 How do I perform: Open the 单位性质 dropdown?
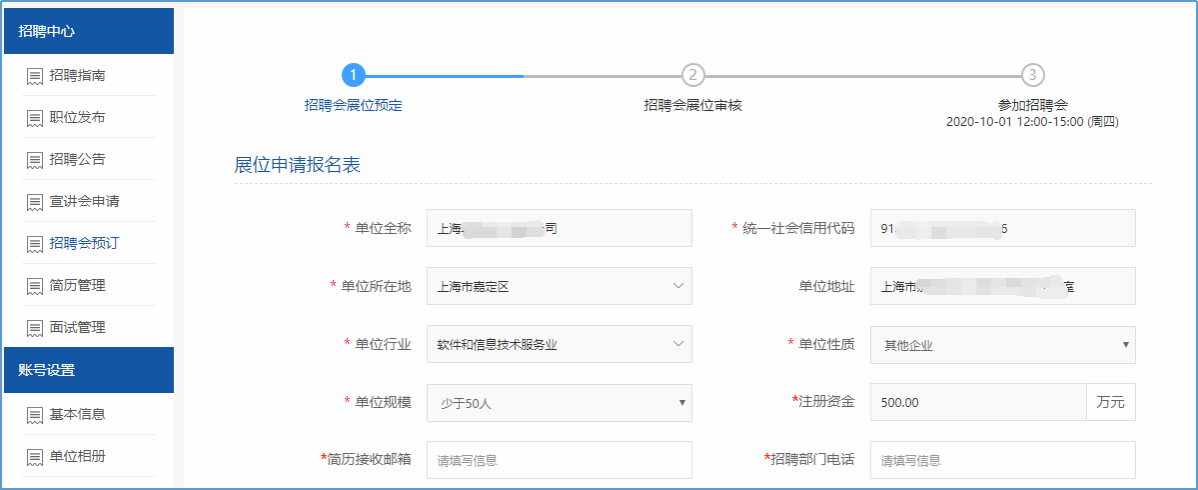tap(1002, 344)
